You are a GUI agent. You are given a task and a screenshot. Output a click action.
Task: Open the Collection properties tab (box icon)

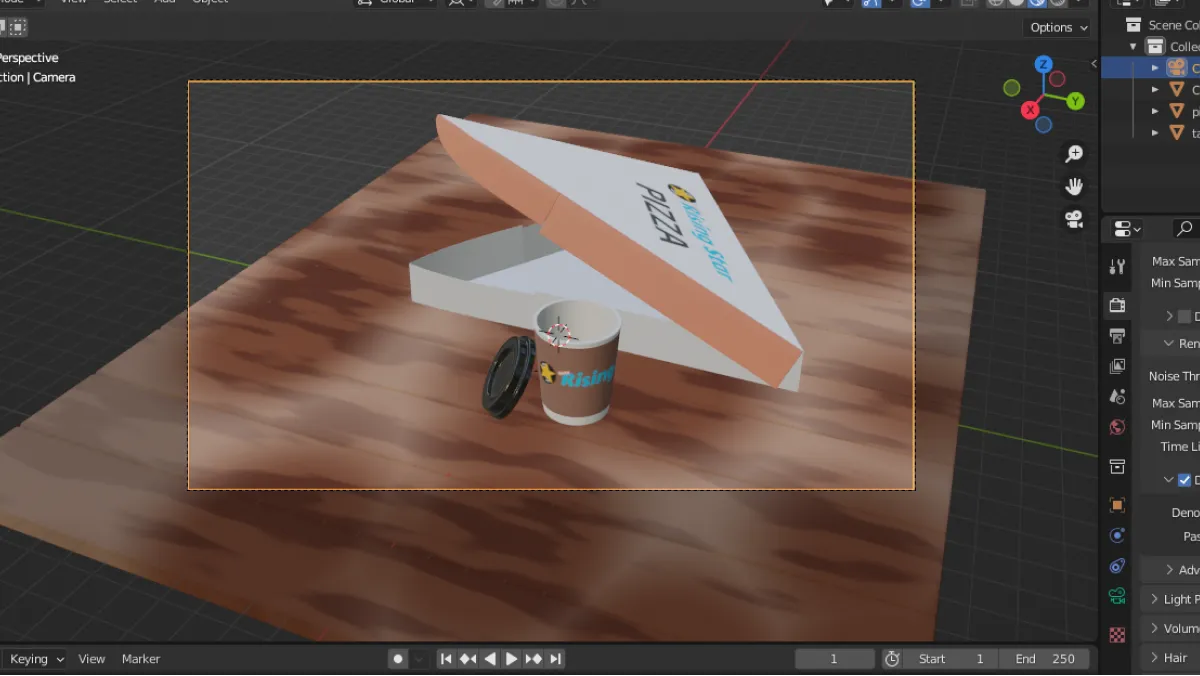coord(1118,467)
